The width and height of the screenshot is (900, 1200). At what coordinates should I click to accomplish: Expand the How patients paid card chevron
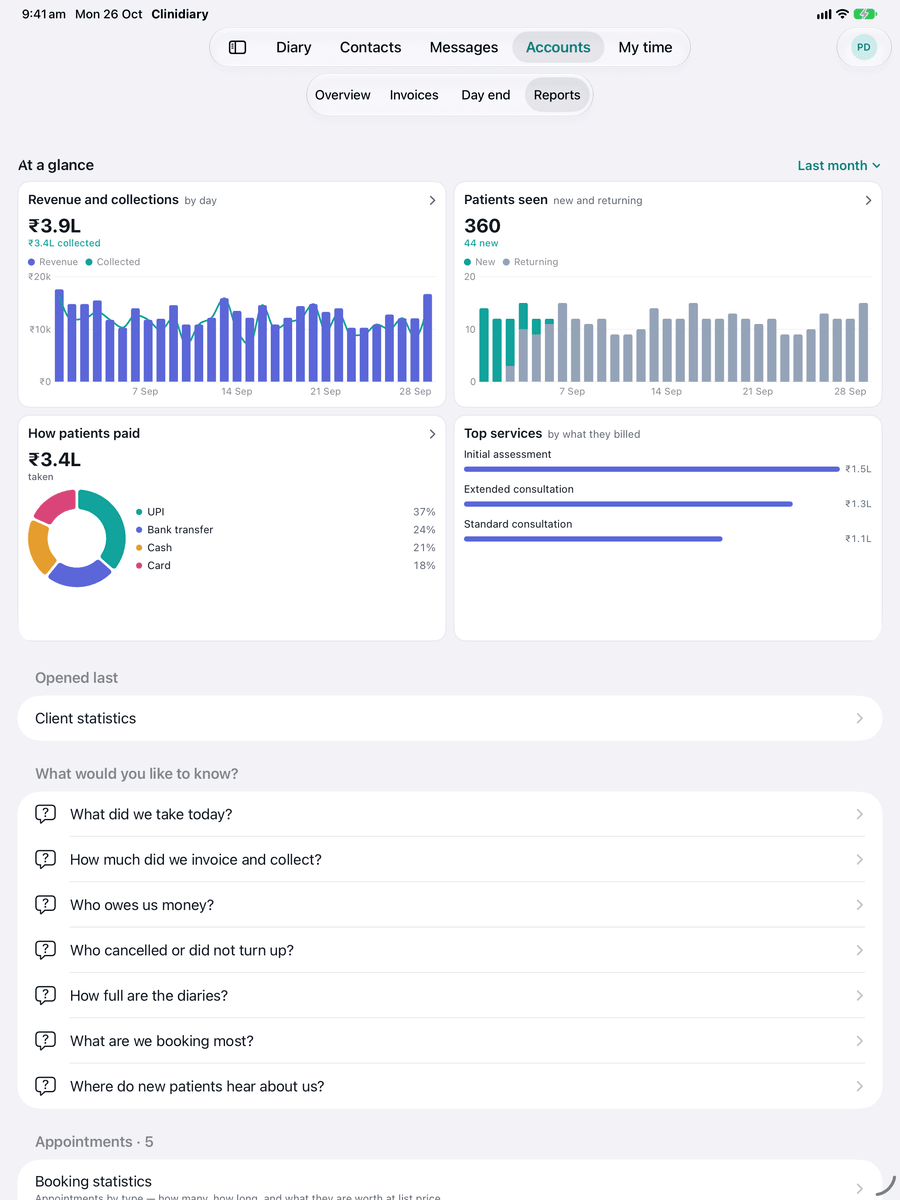coord(432,434)
